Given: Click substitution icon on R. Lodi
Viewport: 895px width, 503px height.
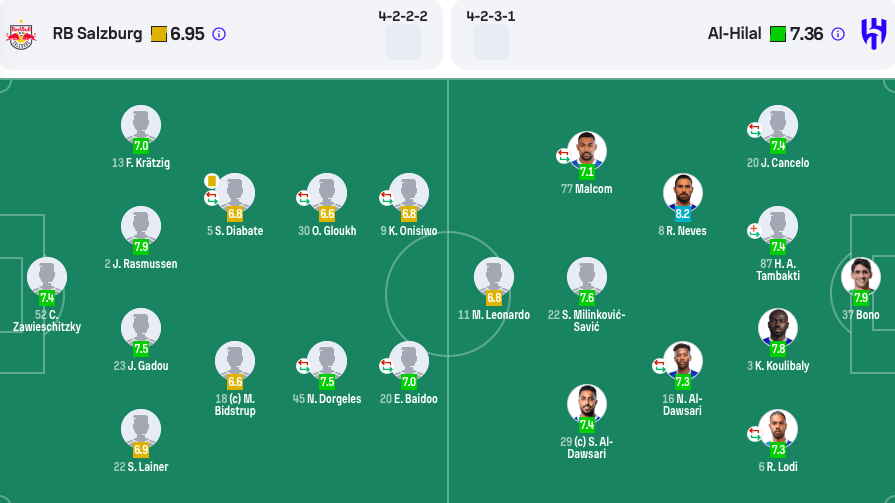Looking at the screenshot, I should click(x=754, y=433).
